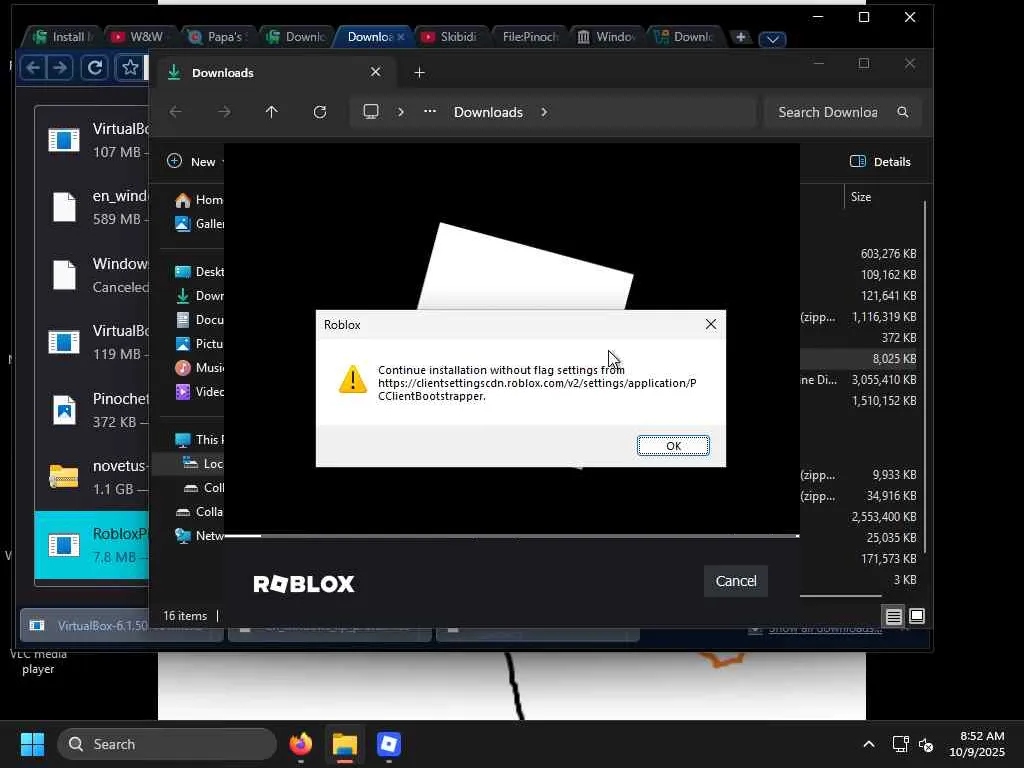Open Desktop in the navigation pane

(x=199, y=272)
